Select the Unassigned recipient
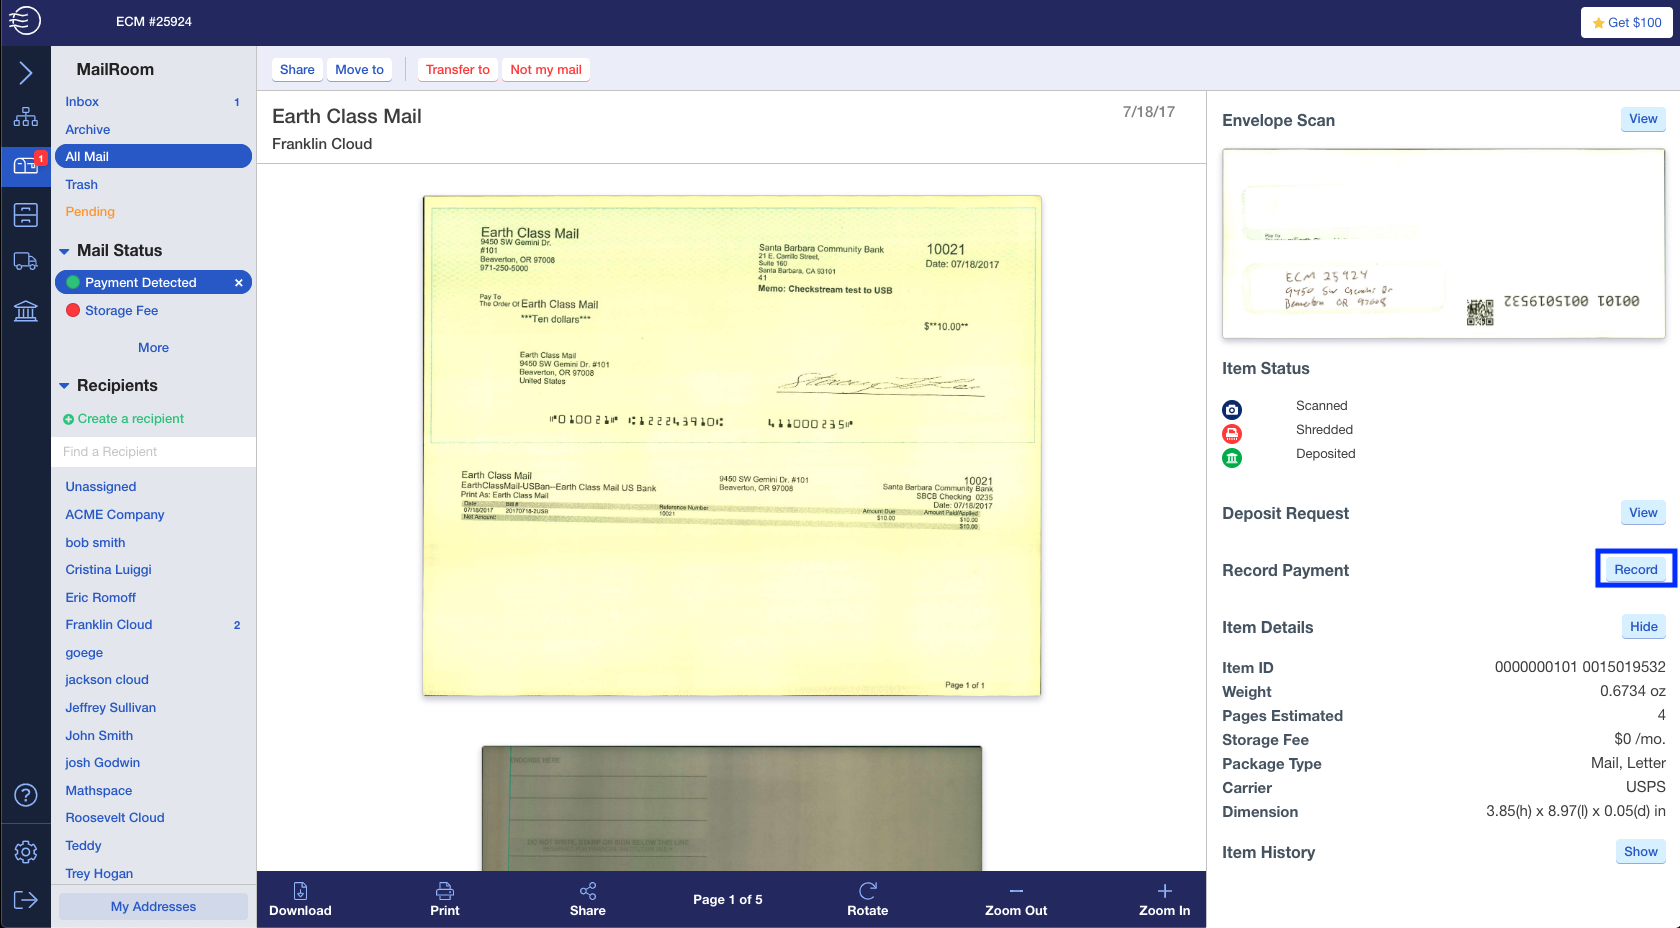The width and height of the screenshot is (1680, 928). point(101,487)
